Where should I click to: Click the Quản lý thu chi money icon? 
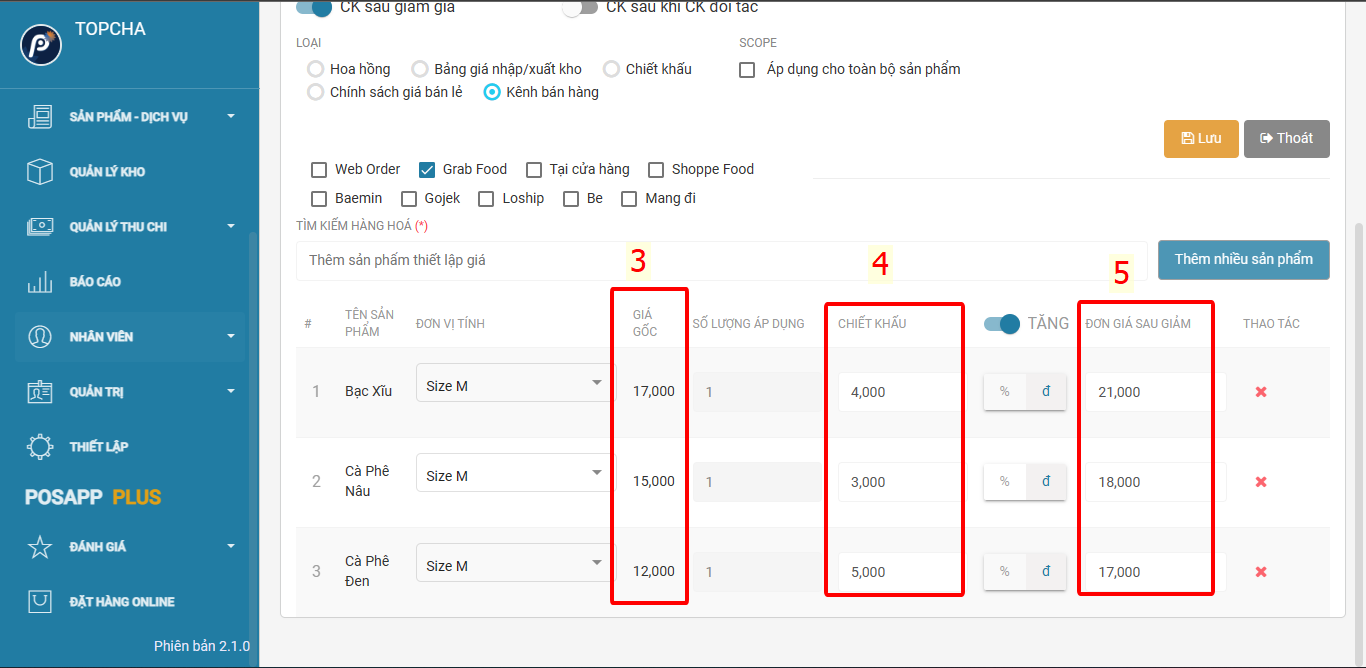40,227
